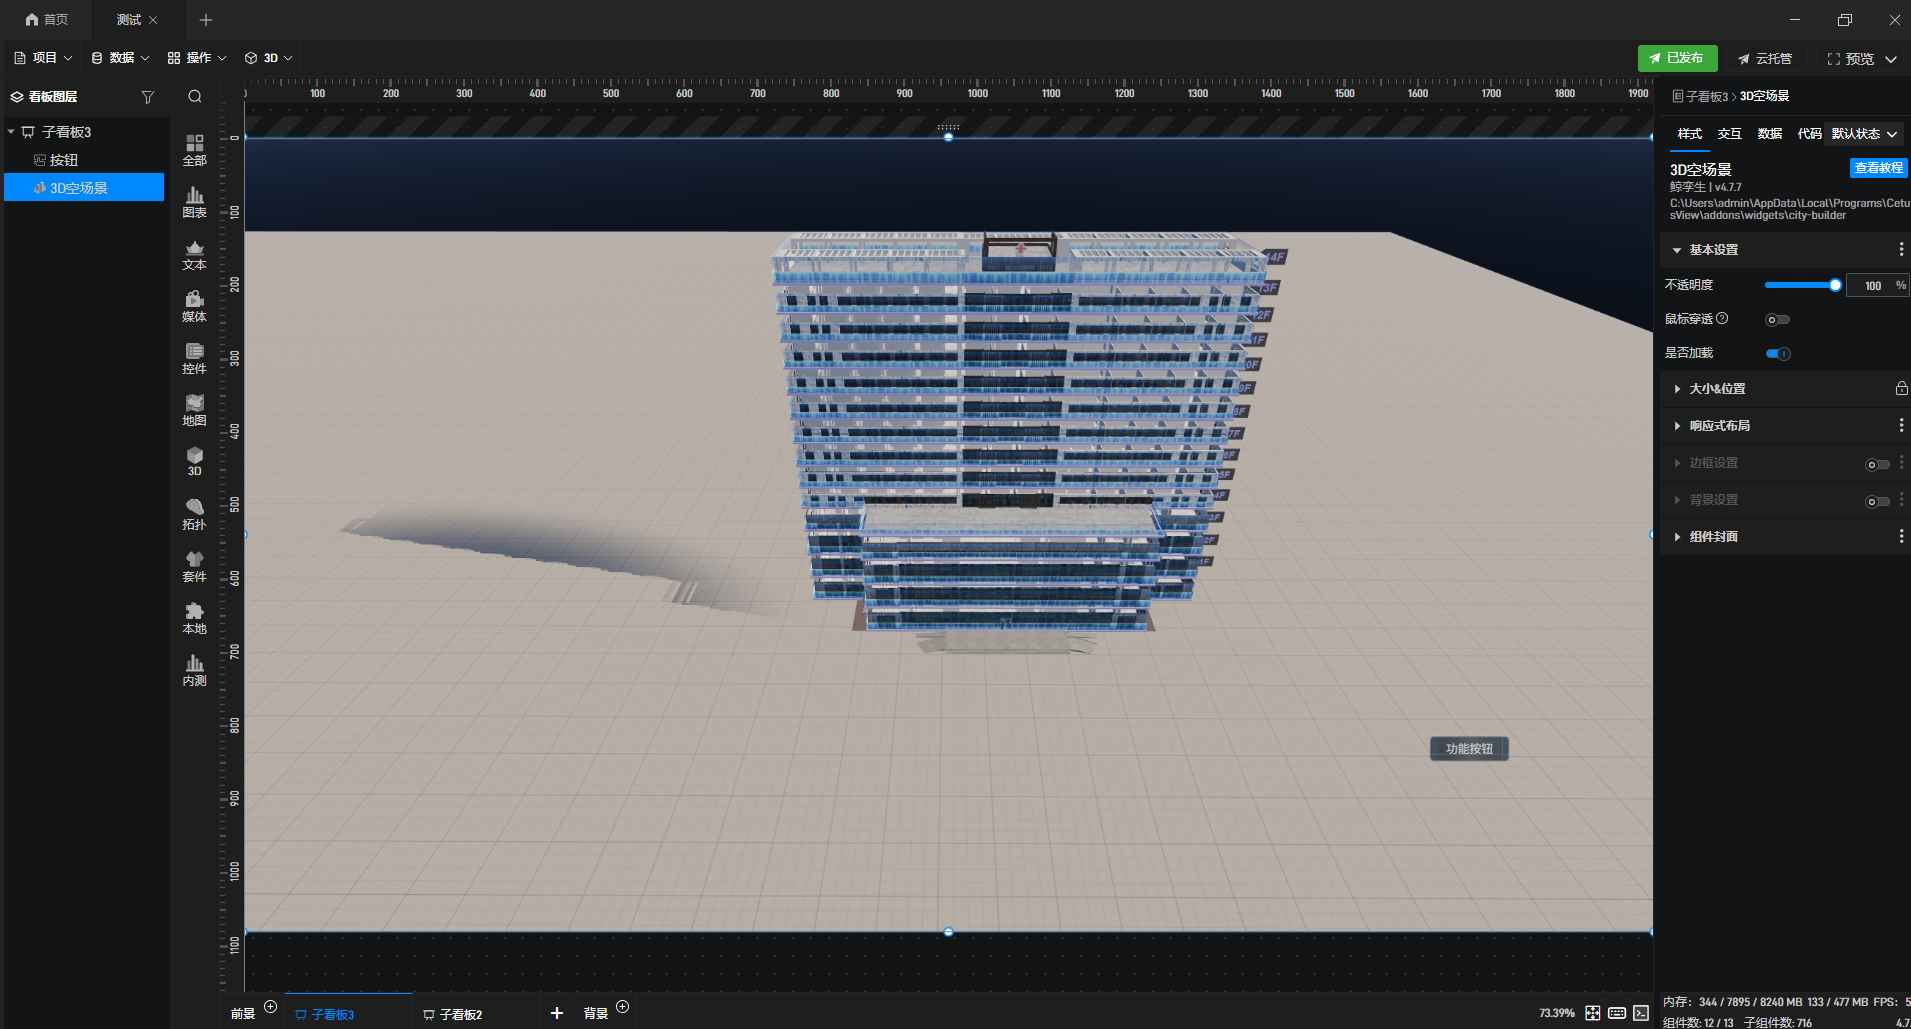Click the 已发布 published button
The height and width of the screenshot is (1029, 1911).
click(1677, 58)
